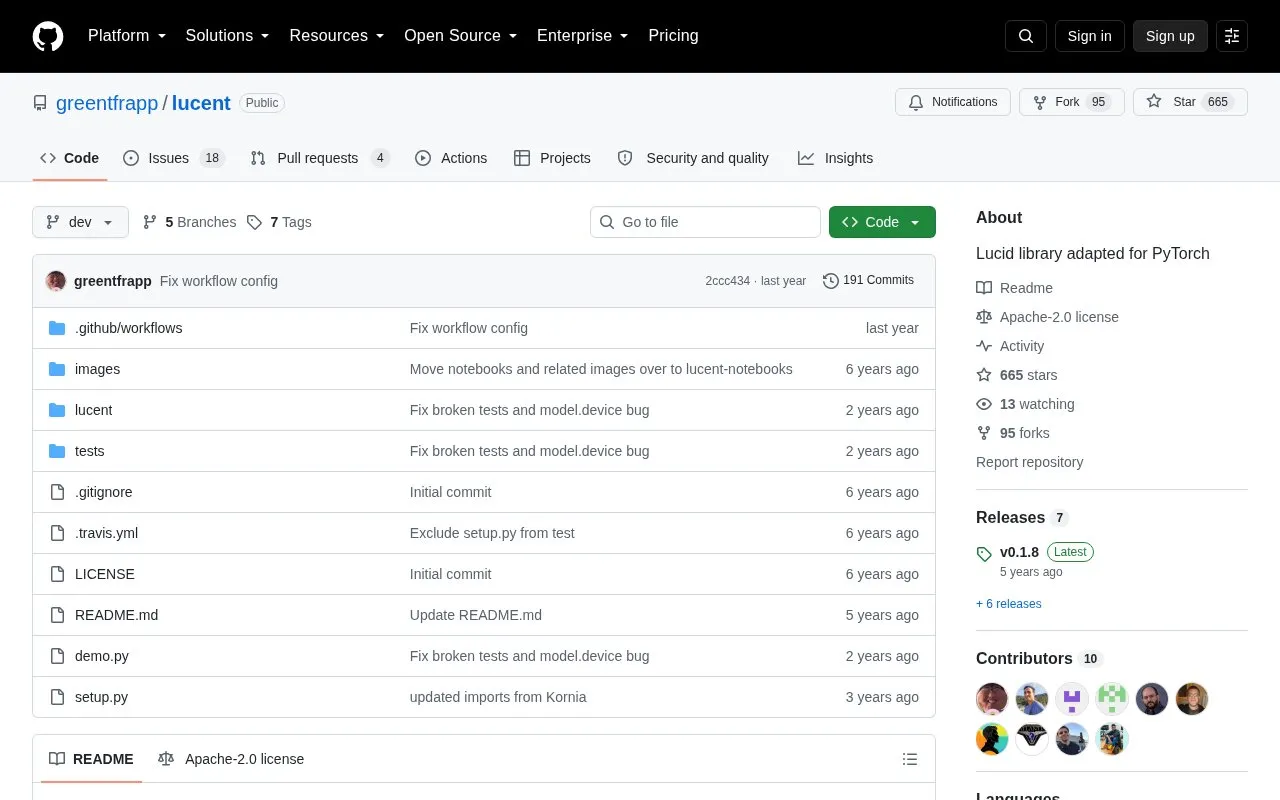The height and width of the screenshot is (800, 1280).
Task: Open the Actions tab
Action: click(x=451, y=158)
